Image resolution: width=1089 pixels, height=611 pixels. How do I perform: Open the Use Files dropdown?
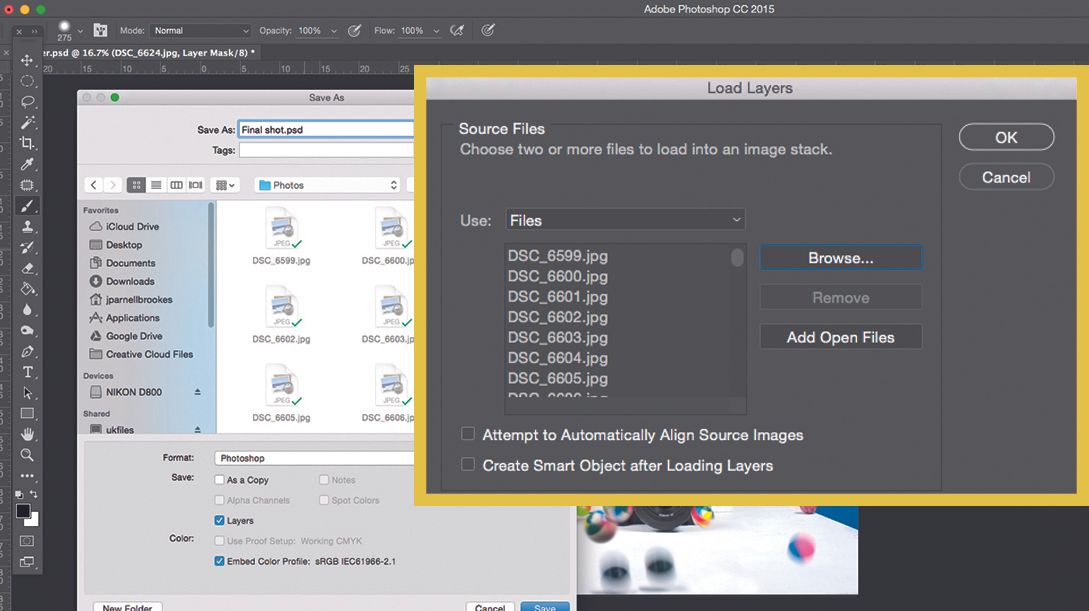[x=625, y=220]
